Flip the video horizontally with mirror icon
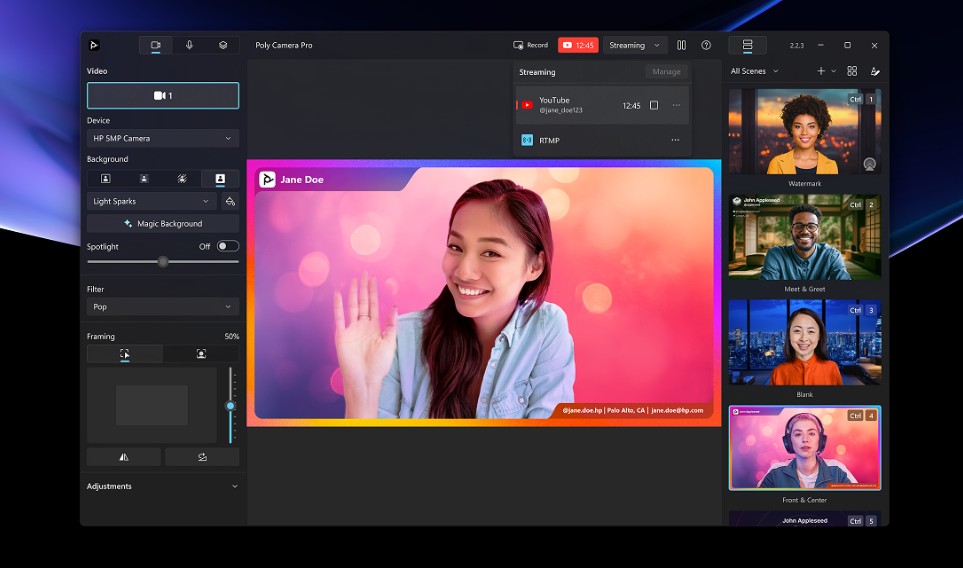The image size is (963, 568). (x=124, y=457)
